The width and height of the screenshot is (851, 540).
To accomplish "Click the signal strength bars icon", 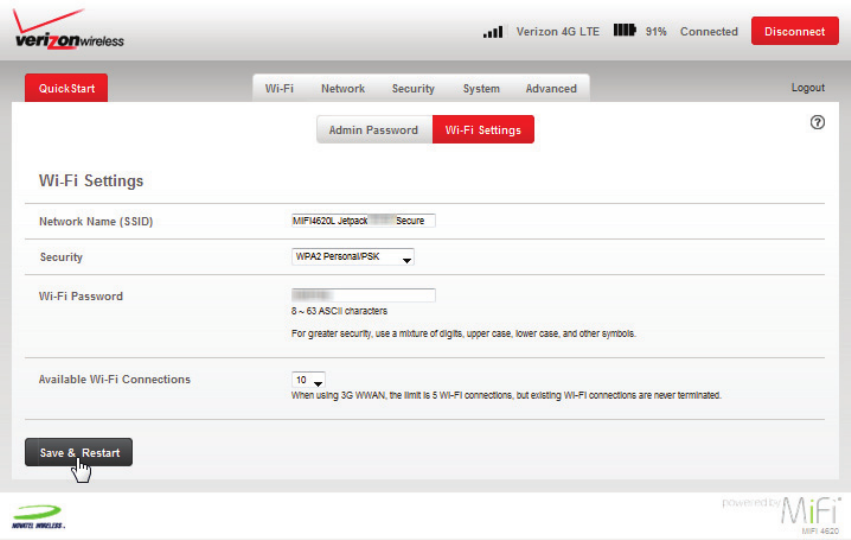I will [x=493, y=32].
